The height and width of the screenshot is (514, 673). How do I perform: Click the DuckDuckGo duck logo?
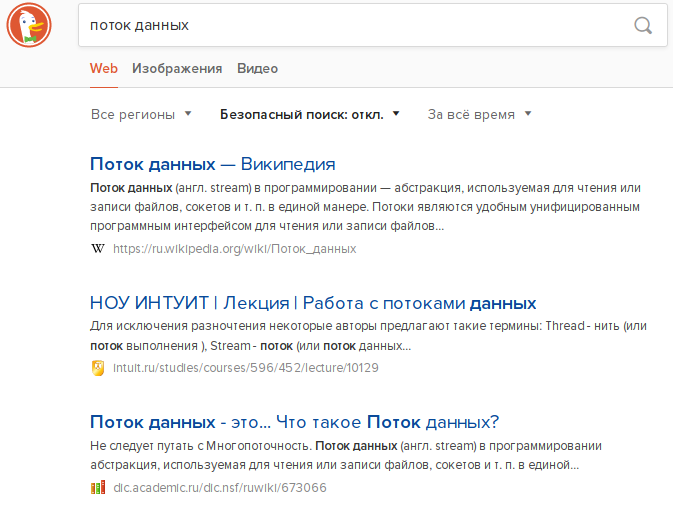[29, 25]
